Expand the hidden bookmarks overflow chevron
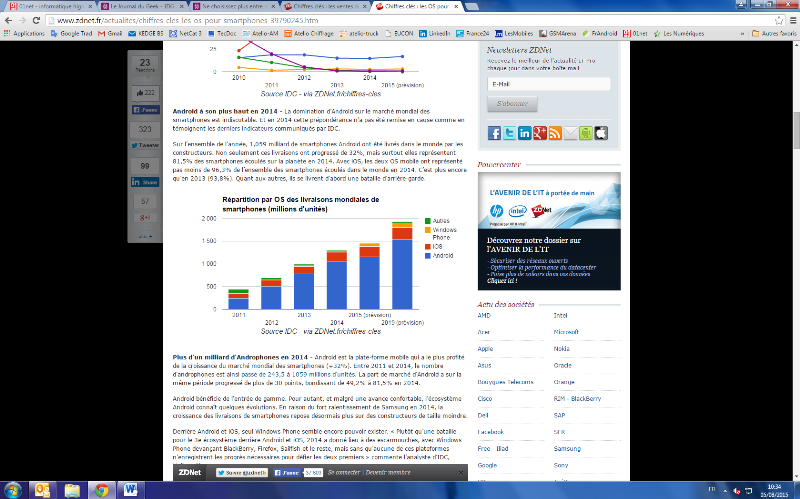The height and width of the screenshot is (499, 800). 742,34
